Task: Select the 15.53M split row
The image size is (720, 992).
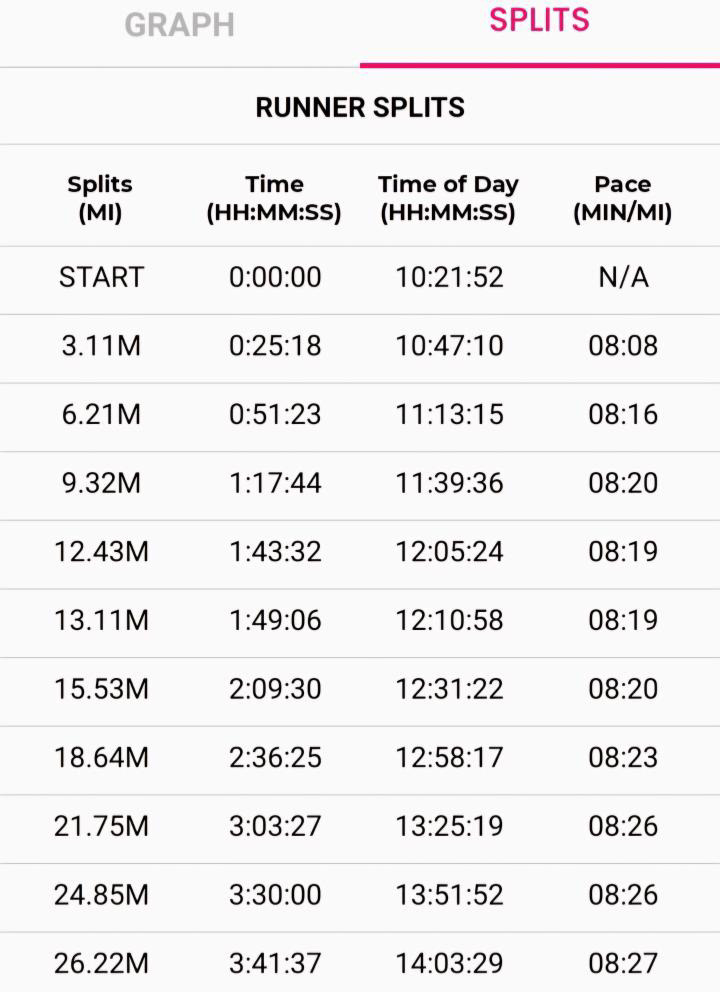Action: click(x=360, y=690)
